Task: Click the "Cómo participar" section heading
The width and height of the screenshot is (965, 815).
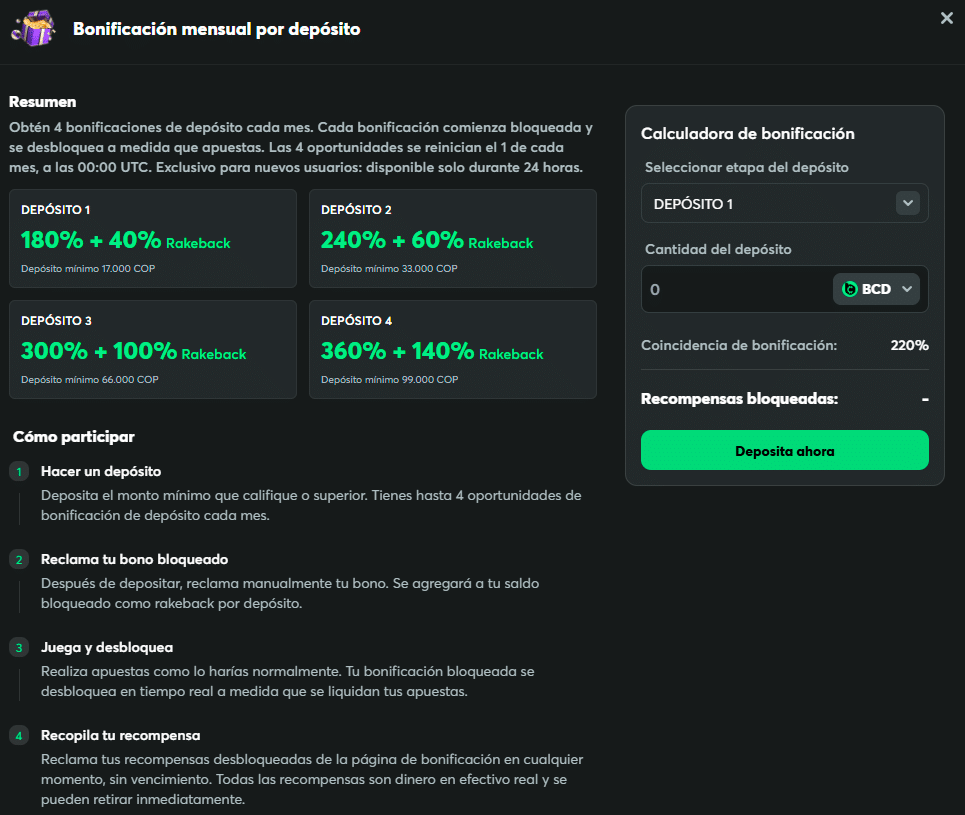Action: point(74,436)
